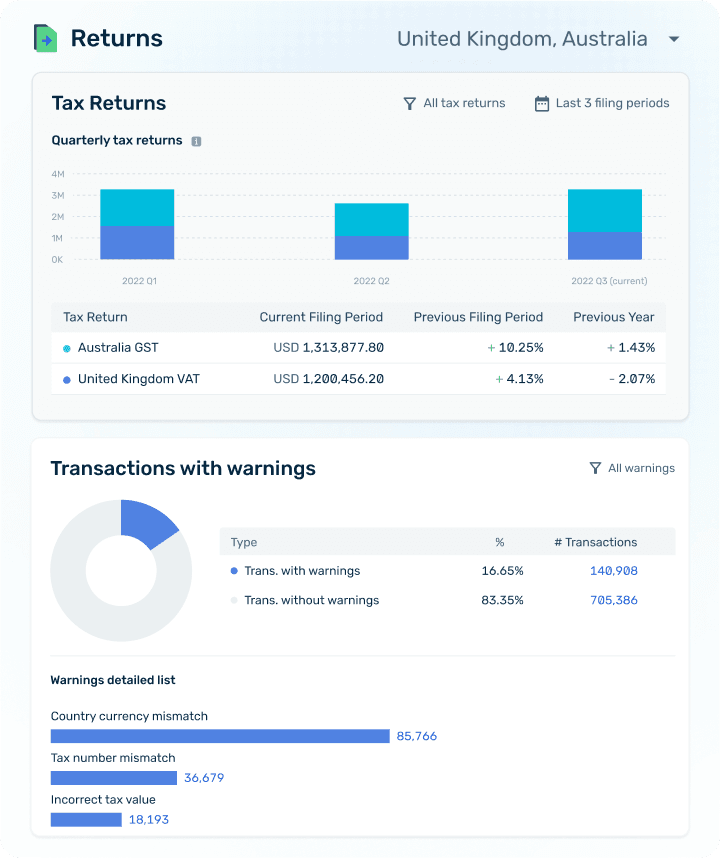
Task: Click the 2022 Q1 axis label
Action: point(139,281)
